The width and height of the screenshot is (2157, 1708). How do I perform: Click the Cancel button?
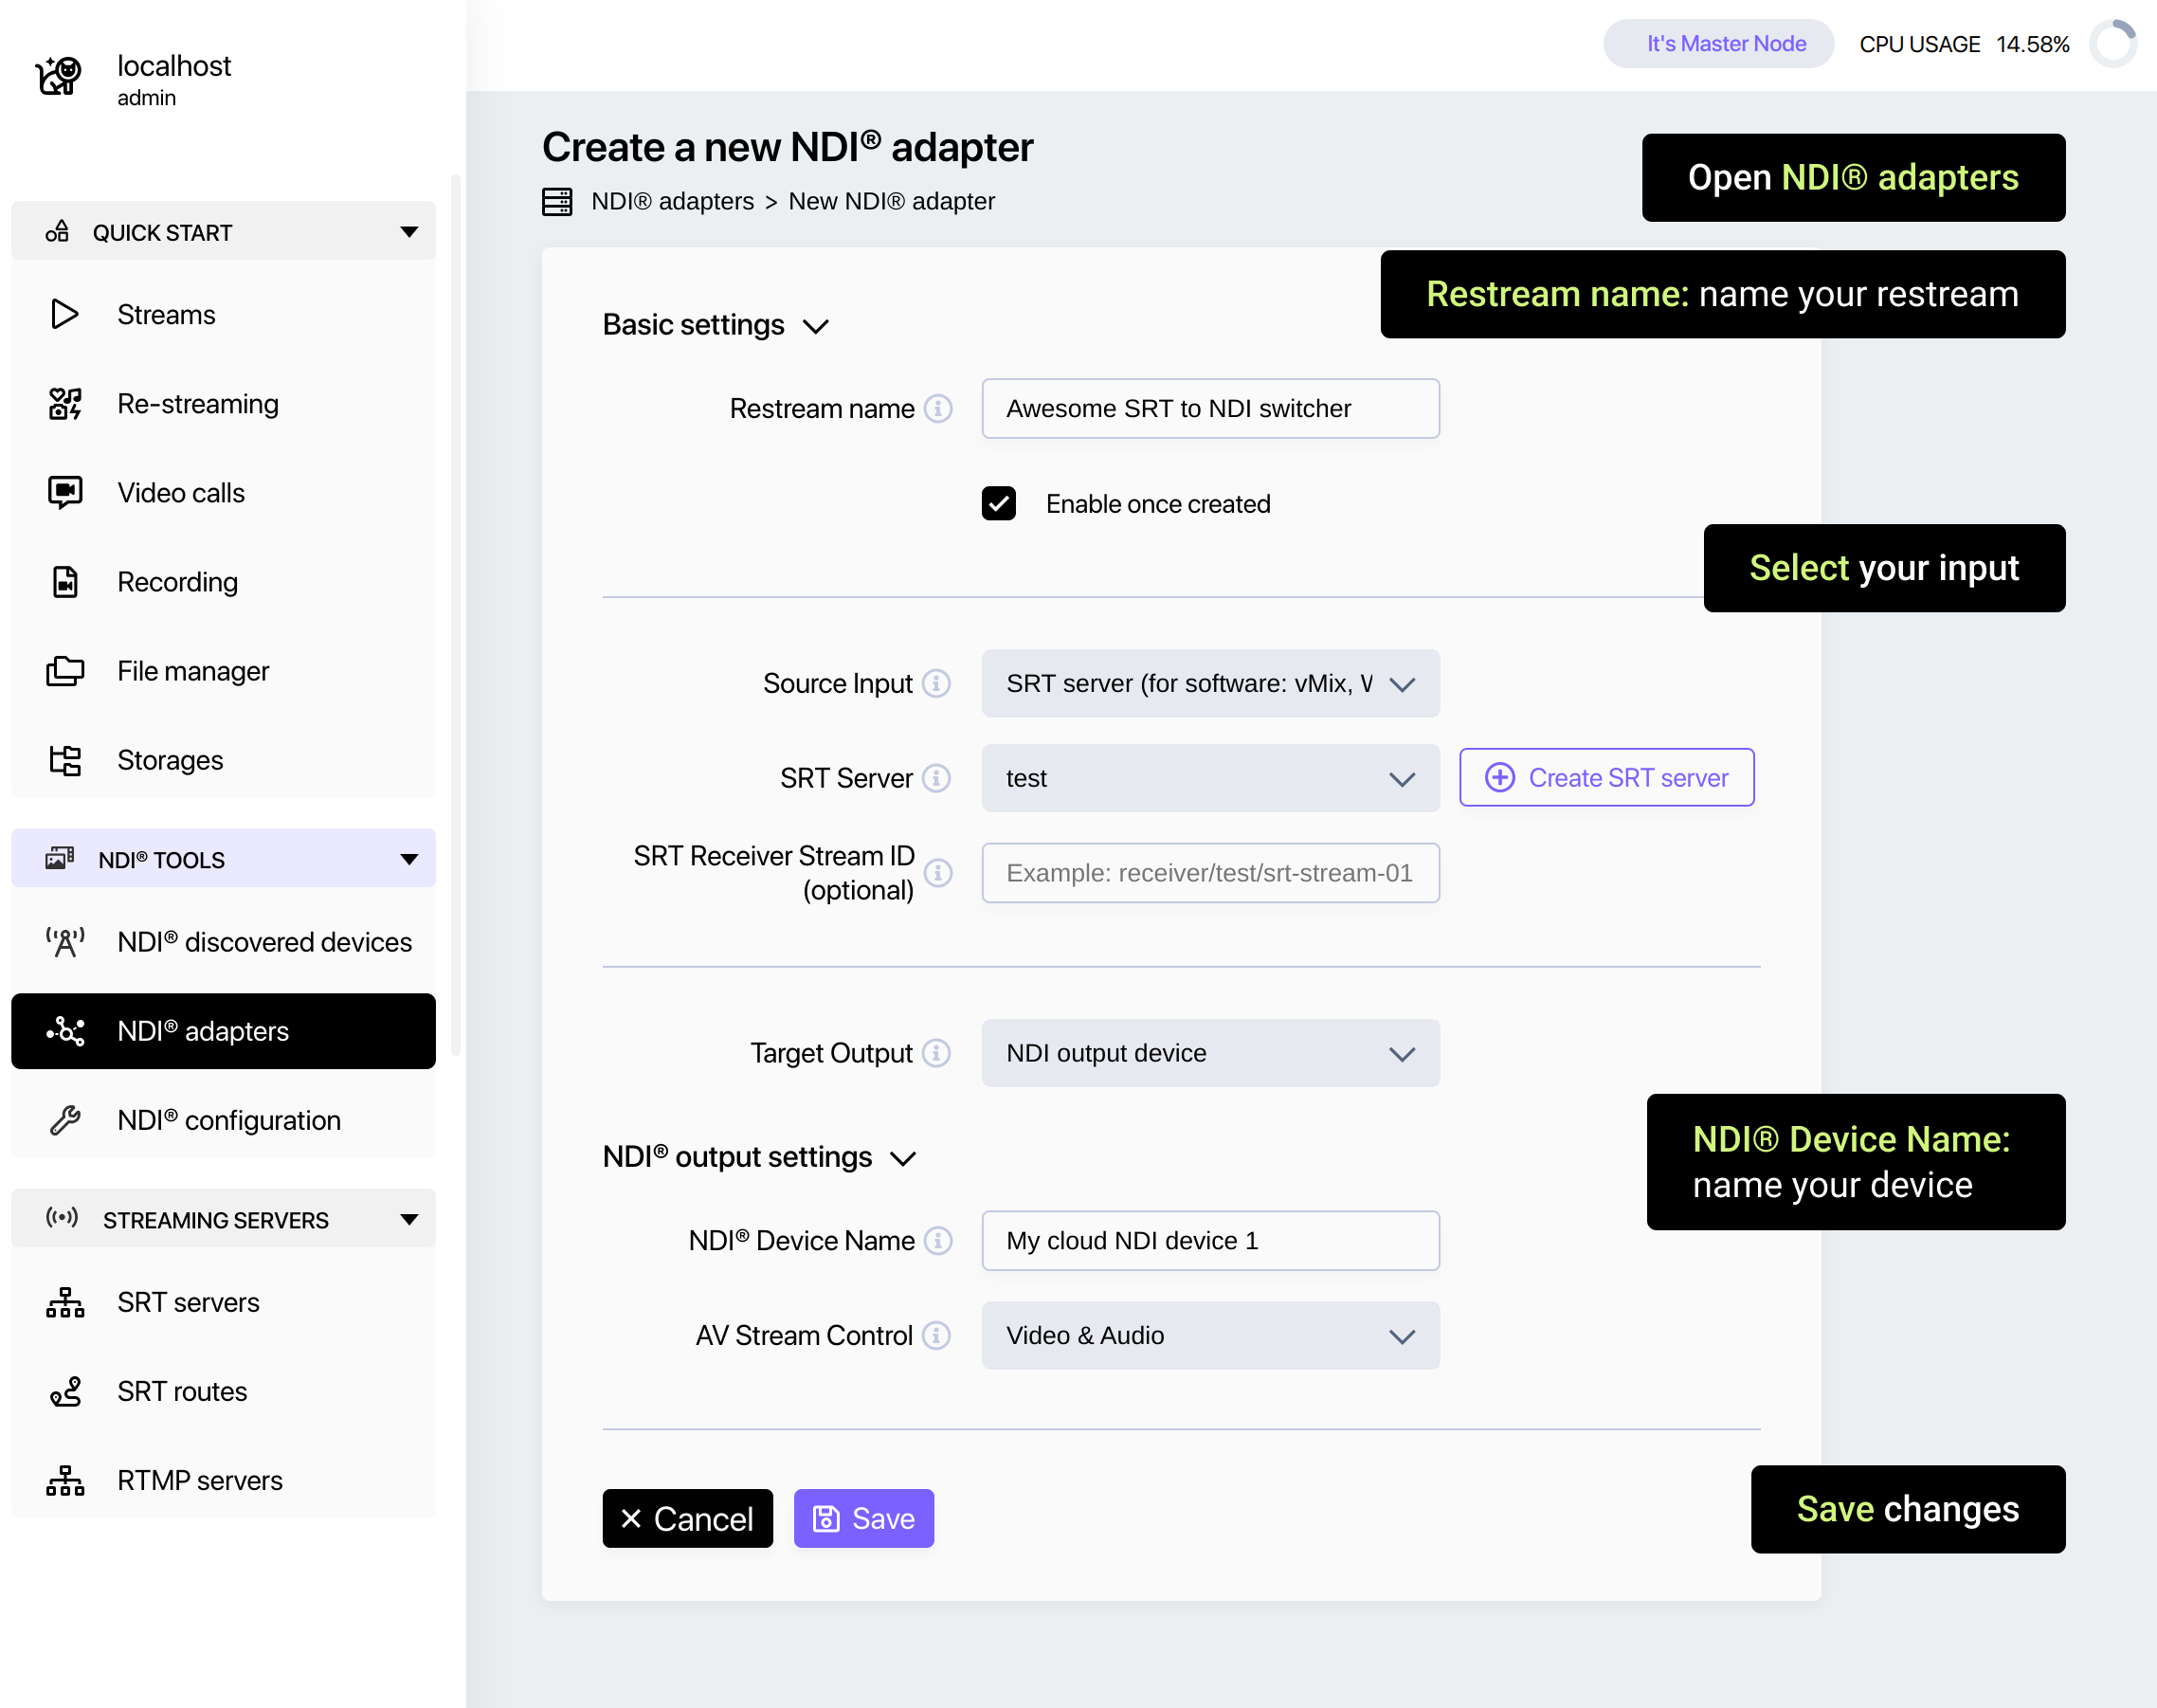[687, 1518]
